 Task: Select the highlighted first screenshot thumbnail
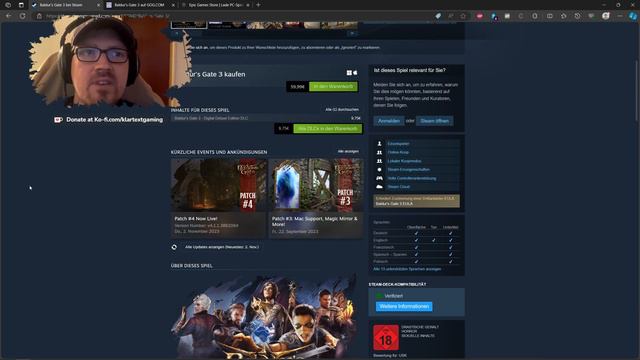point(189,25)
